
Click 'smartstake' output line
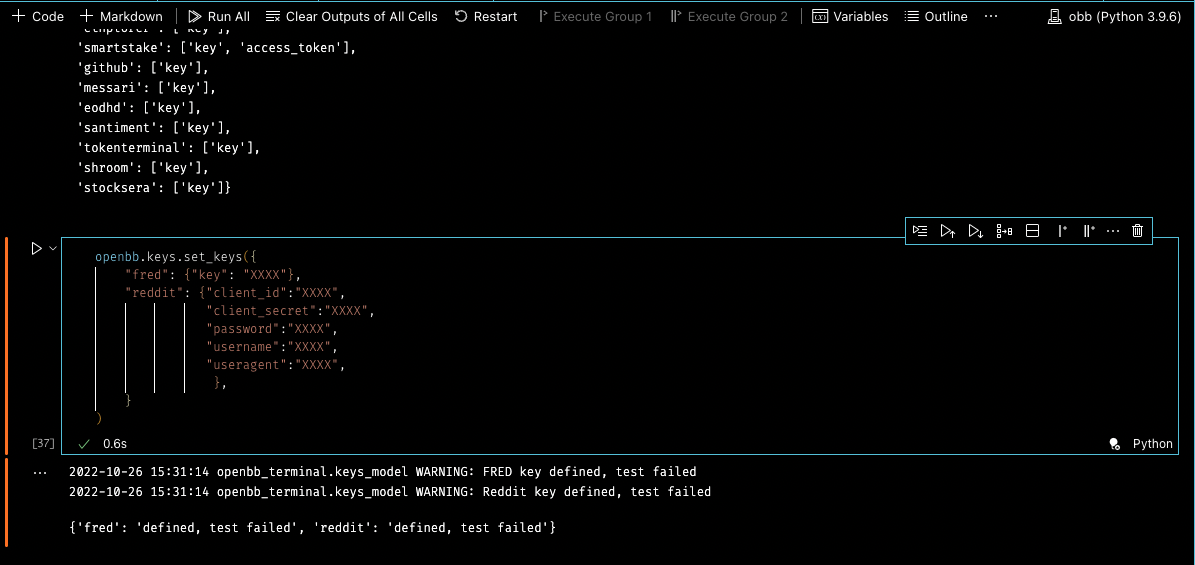[x=216, y=48]
